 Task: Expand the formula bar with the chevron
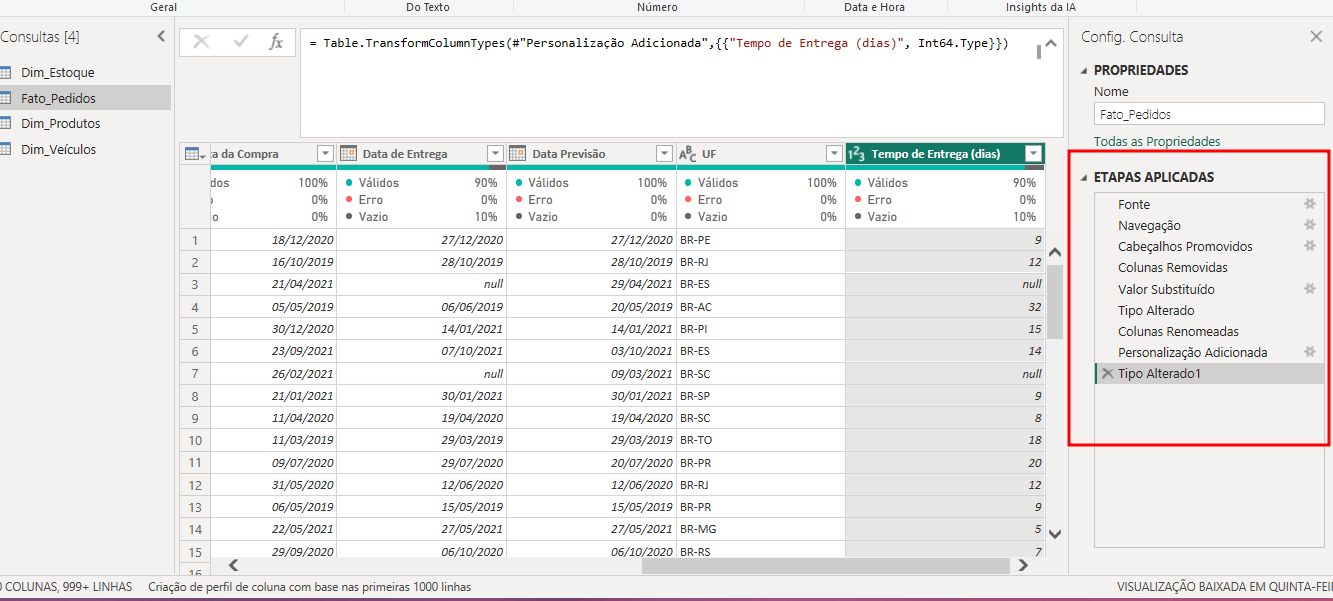coord(1050,44)
